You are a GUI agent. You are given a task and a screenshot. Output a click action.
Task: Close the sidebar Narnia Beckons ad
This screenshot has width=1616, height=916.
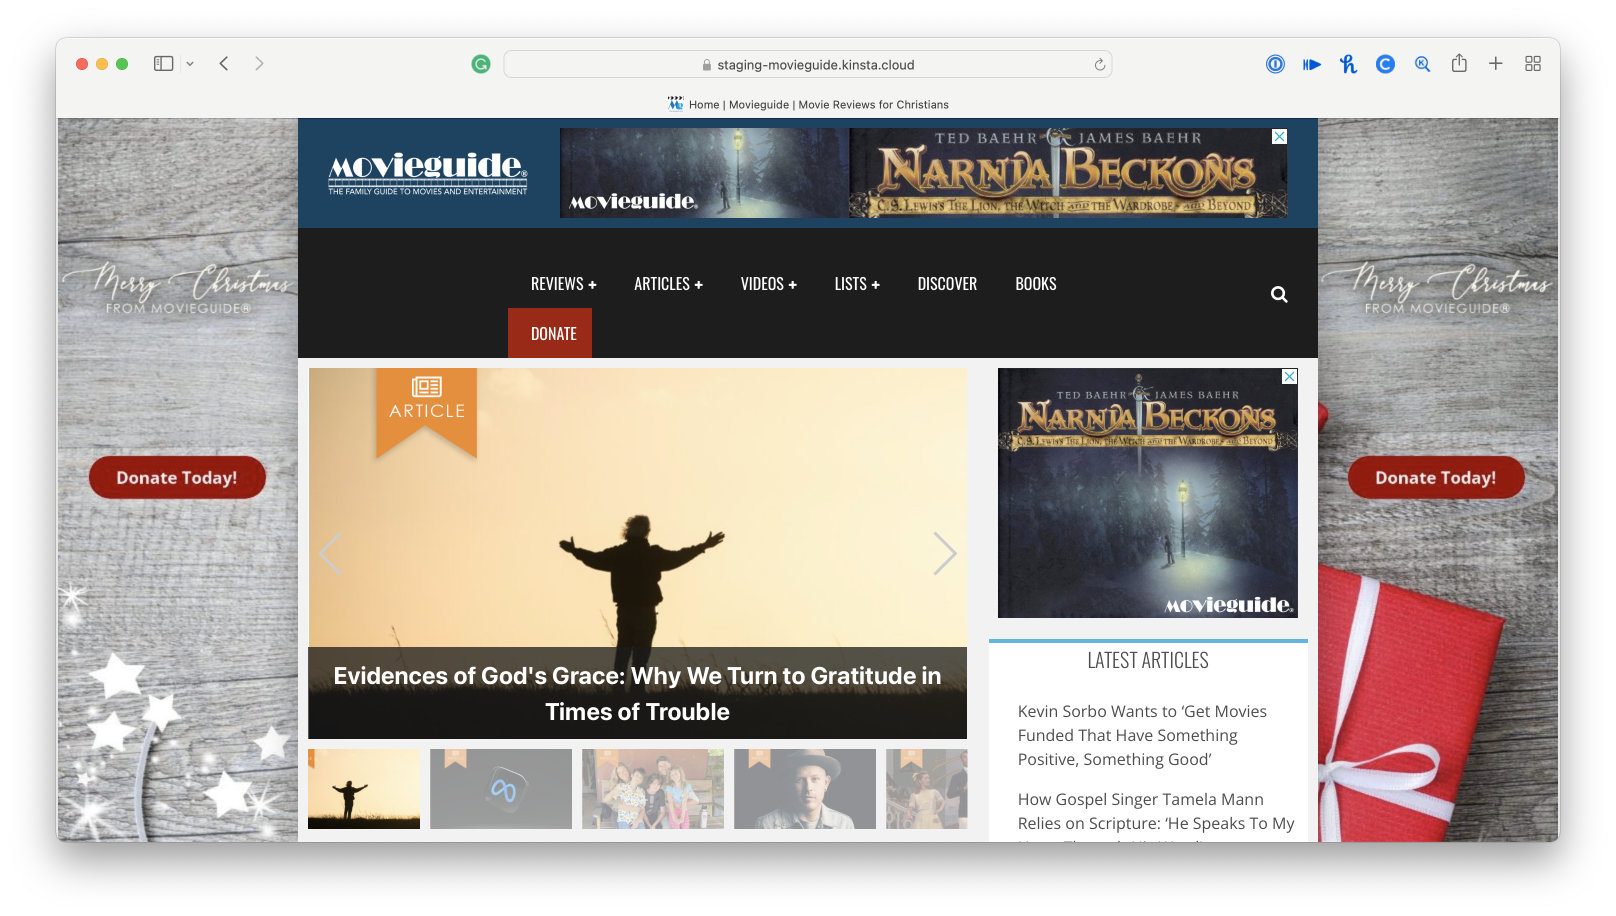tap(1290, 376)
